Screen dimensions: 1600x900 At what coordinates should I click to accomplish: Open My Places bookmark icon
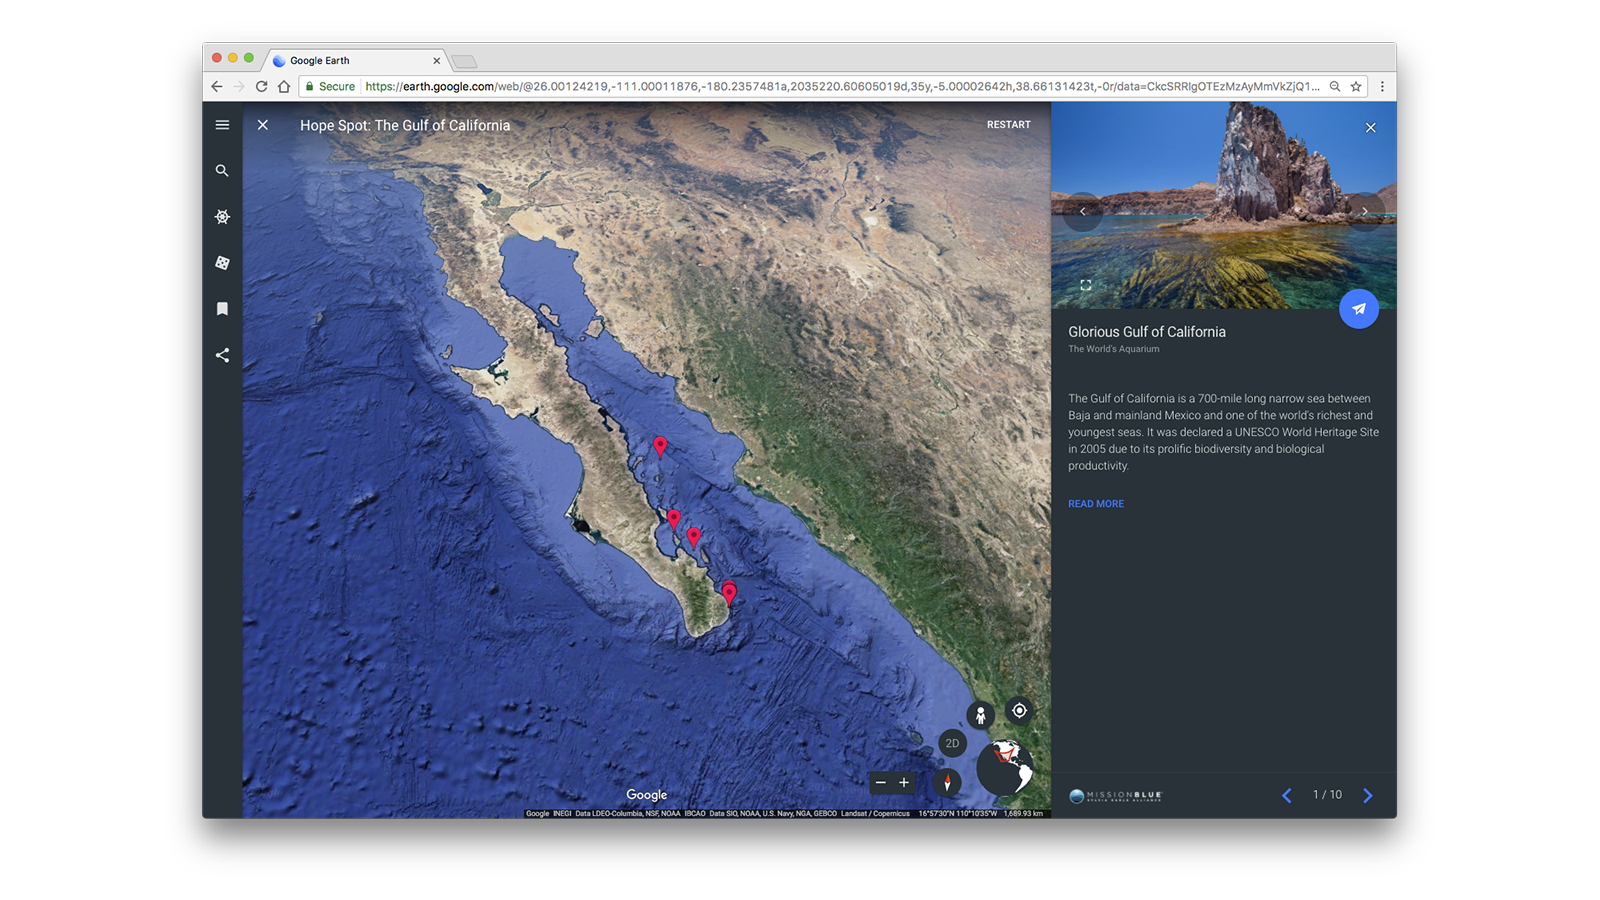point(222,309)
